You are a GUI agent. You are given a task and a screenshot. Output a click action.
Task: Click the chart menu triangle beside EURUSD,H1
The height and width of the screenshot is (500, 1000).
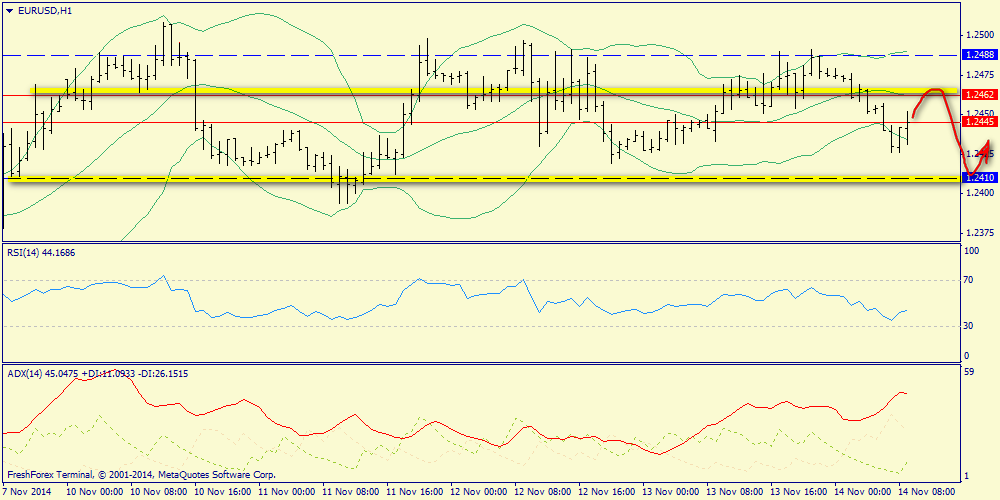(9, 11)
